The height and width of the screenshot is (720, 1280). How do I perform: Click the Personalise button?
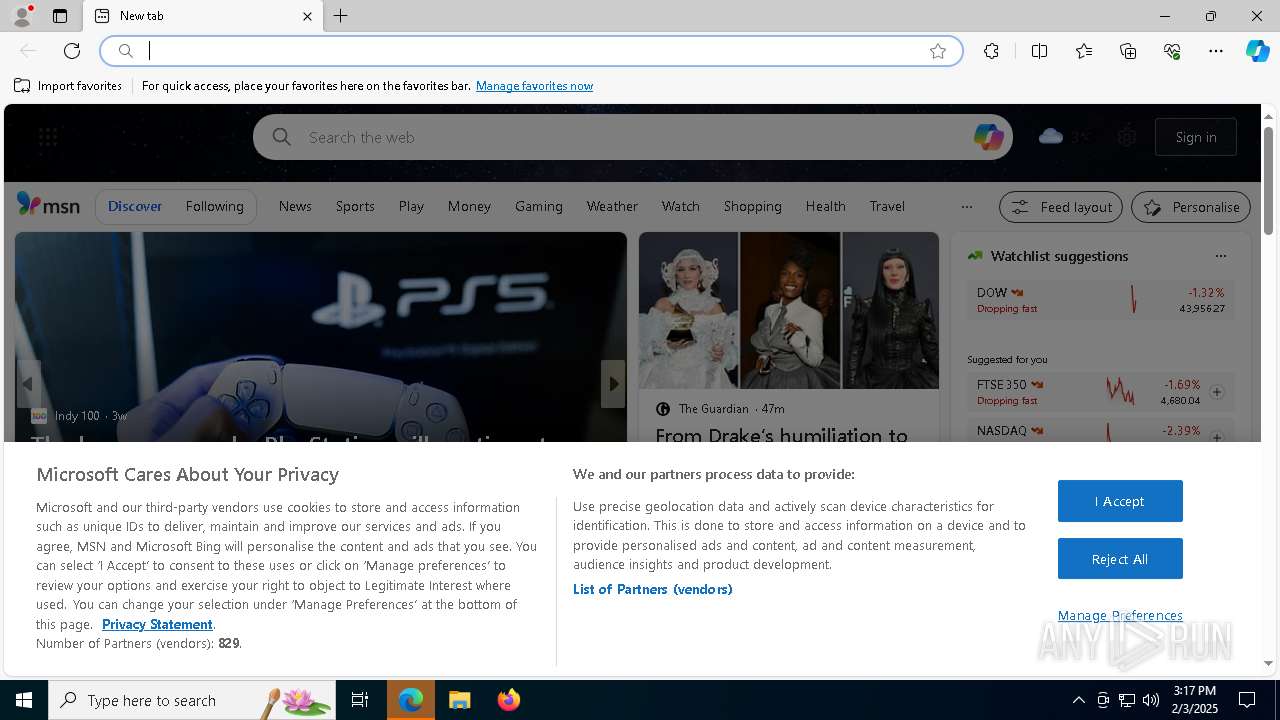[1191, 207]
